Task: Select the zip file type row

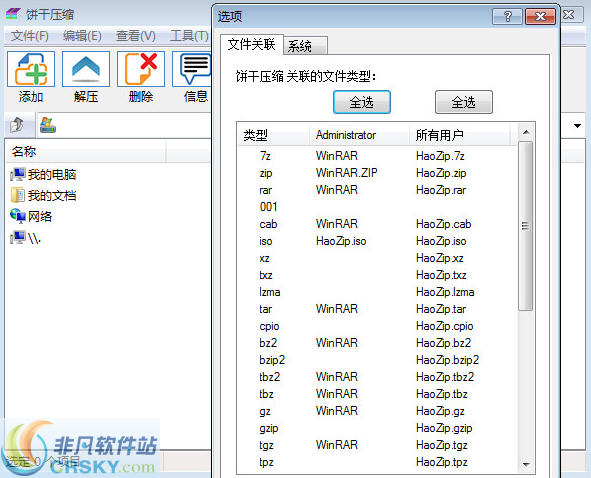Action: tap(378, 173)
